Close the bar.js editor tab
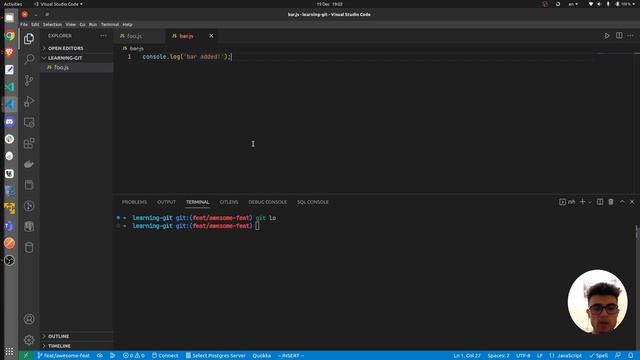Viewport: 640px width, 360px height. click(211, 36)
